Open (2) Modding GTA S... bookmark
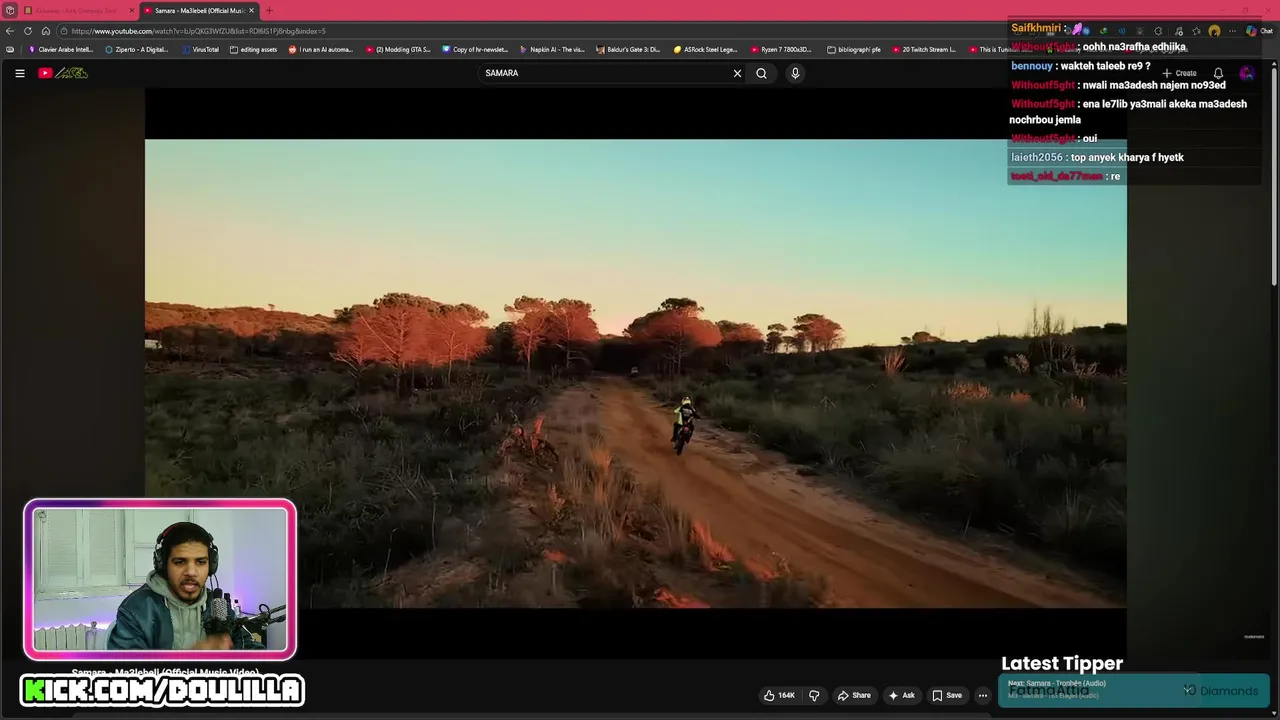 coord(398,49)
